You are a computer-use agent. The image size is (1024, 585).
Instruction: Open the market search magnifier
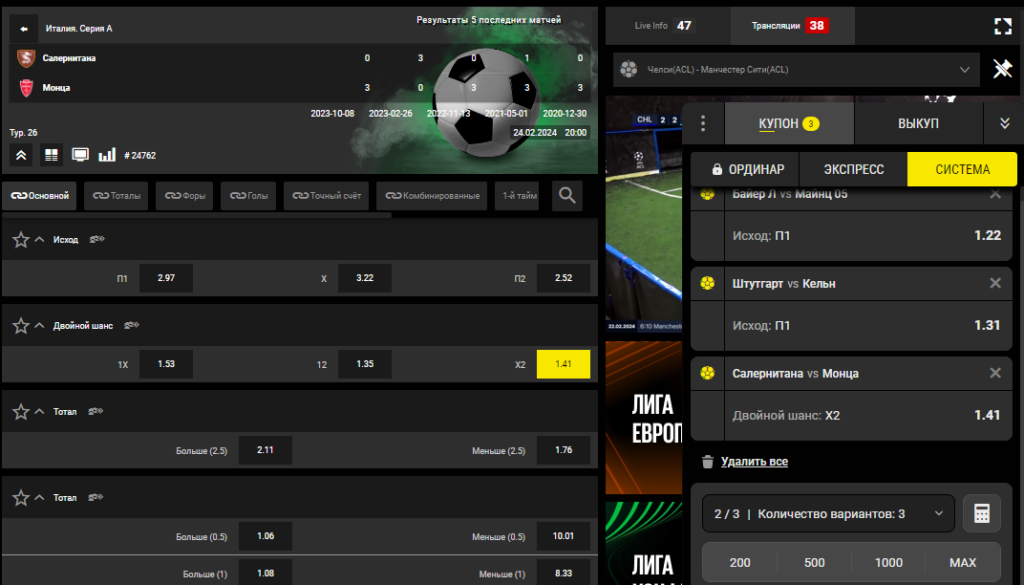coord(567,195)
